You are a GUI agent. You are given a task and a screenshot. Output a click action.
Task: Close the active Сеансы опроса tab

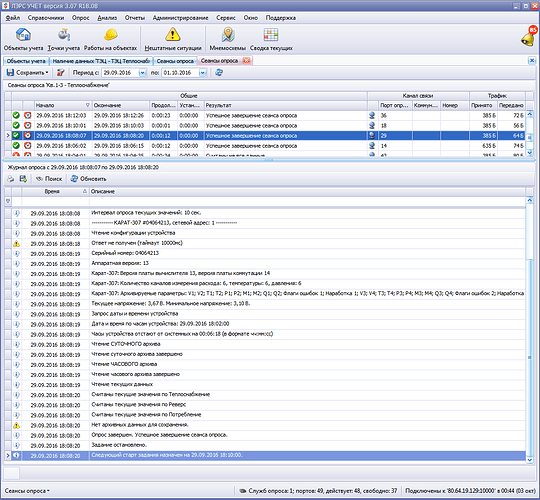[x=246, y=61]
